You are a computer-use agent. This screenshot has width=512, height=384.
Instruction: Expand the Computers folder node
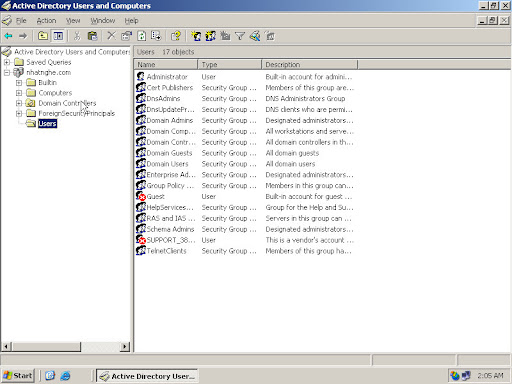coord(19,93)
